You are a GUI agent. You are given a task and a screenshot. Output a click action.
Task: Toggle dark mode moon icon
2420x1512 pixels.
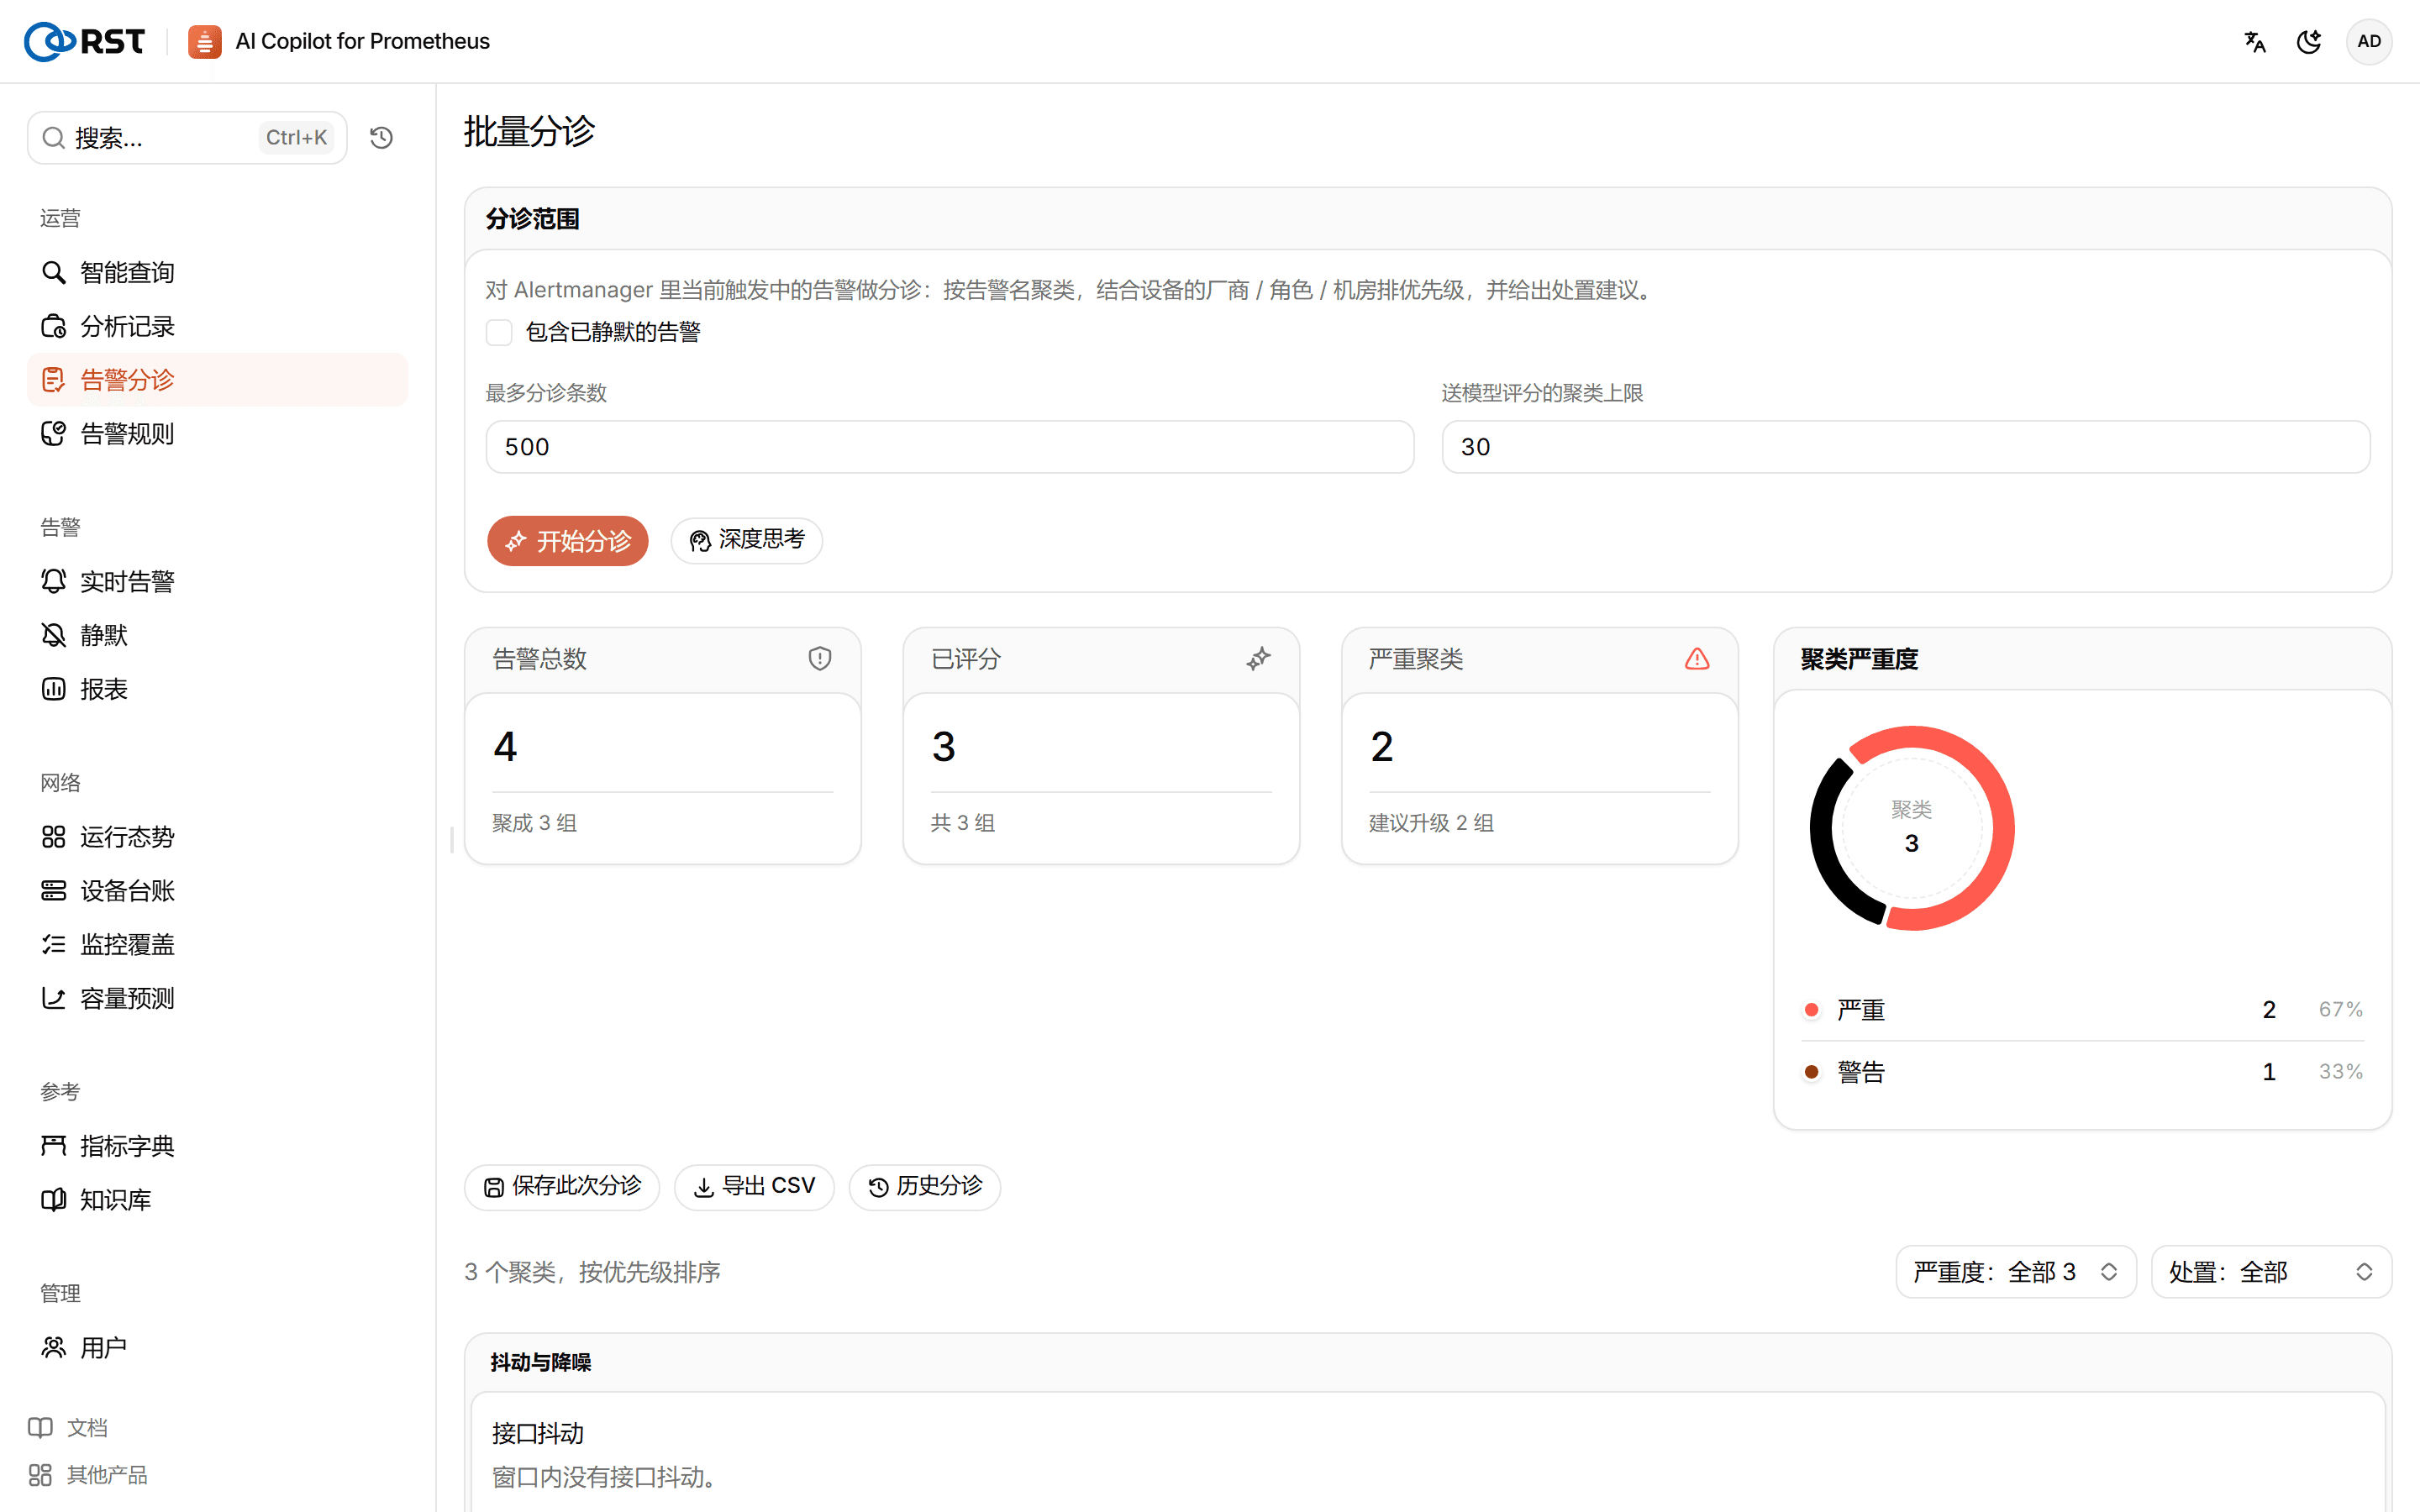tap(2309, 41)
